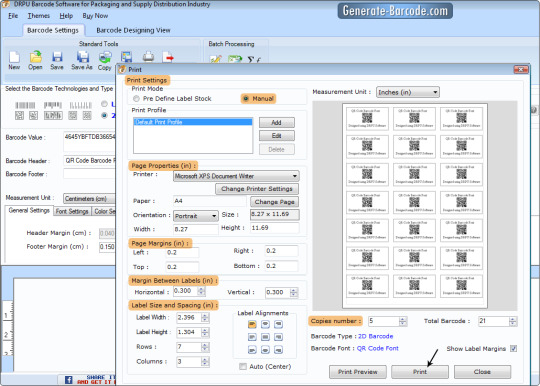Click the export image toolbar icon
Viewport: 540px width, 386px height.
tap(126, 57)
